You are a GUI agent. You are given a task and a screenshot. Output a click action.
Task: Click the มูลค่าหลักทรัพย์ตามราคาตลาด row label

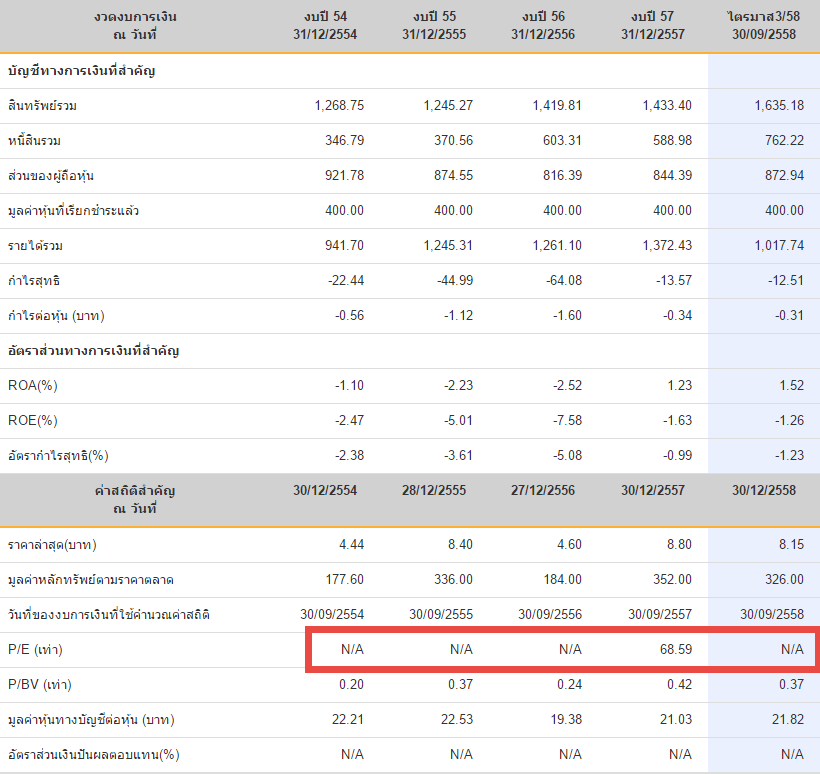[90, 580]
